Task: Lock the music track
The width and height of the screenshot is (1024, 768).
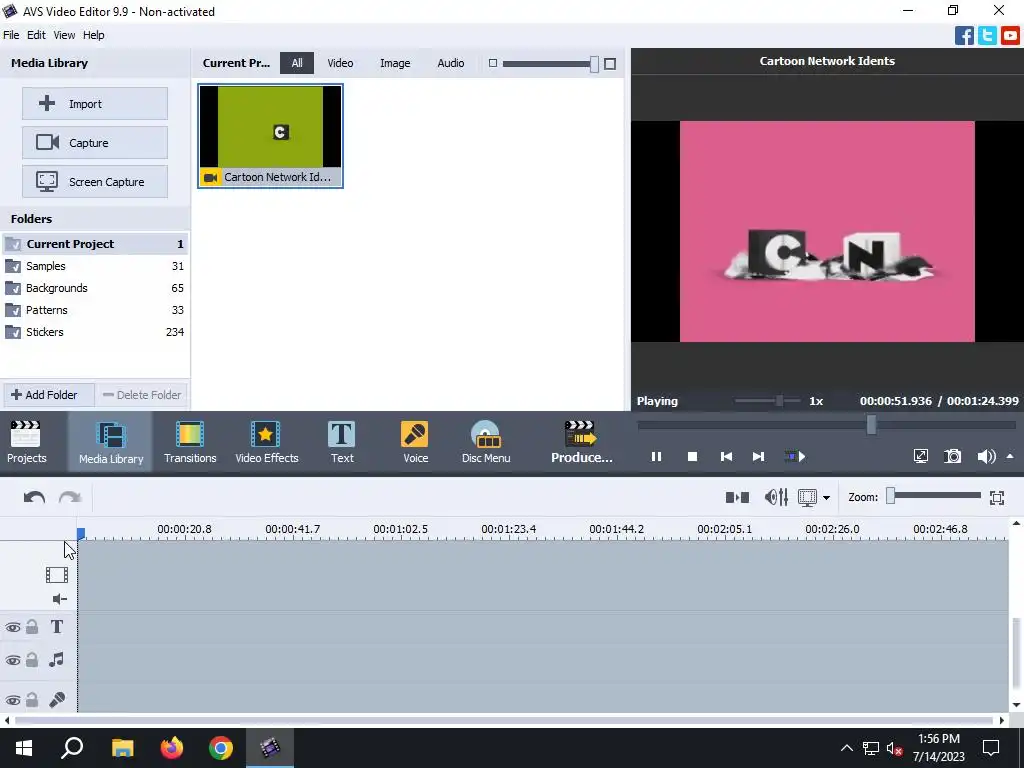Action: click(x=32, y=660)
